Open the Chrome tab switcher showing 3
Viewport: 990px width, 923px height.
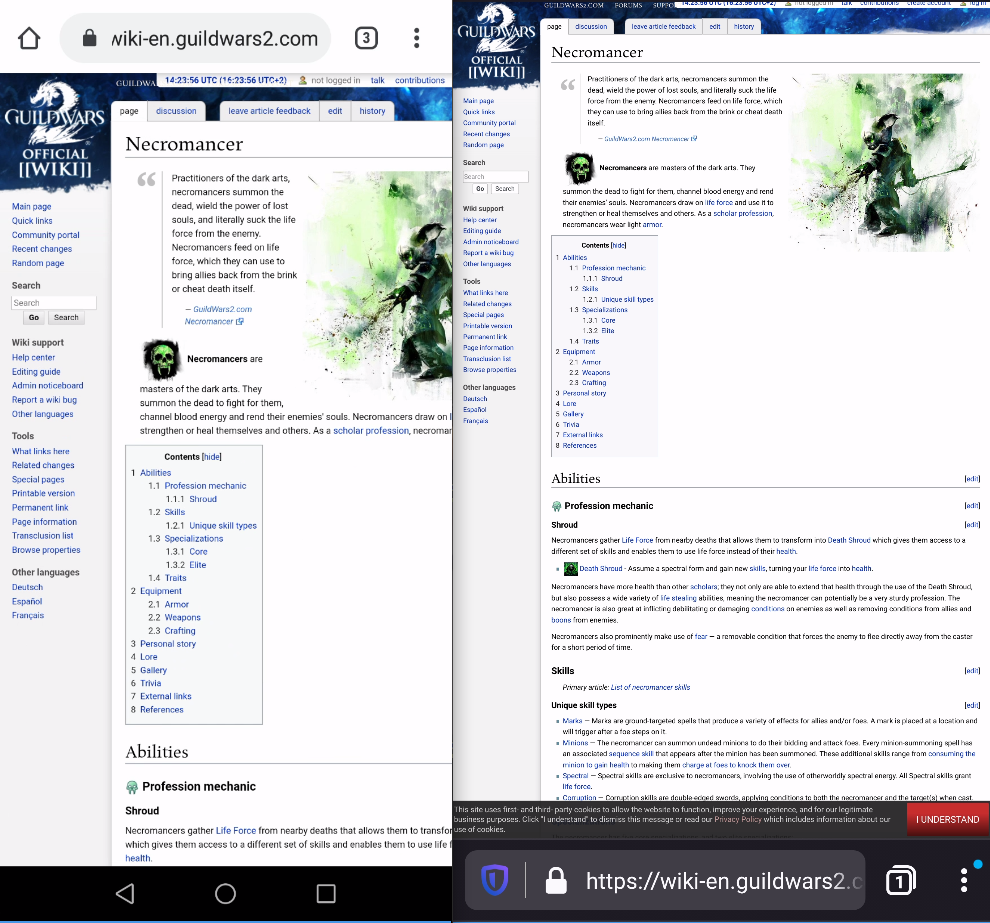tap(367, 36)
